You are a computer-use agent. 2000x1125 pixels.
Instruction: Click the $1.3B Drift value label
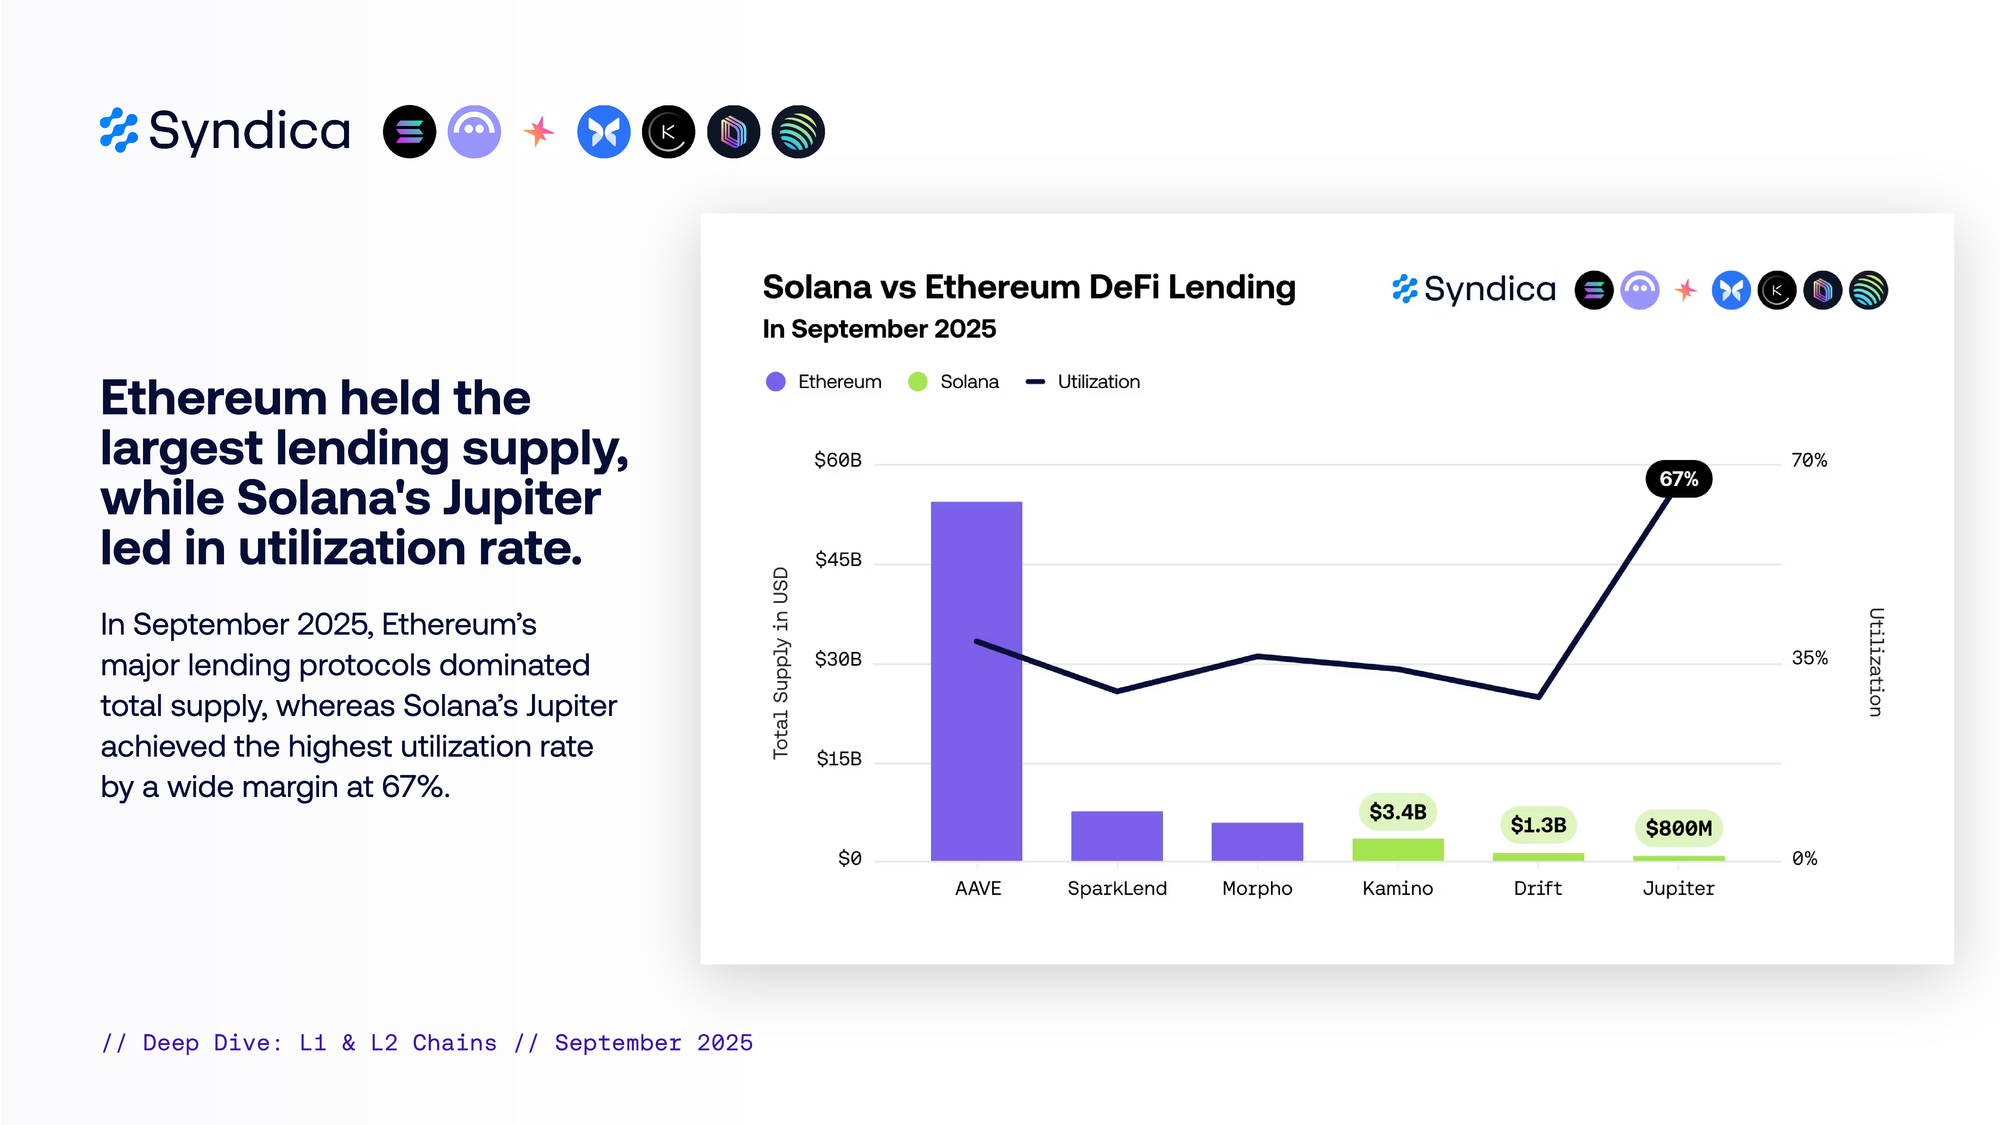click(1538, 825)
